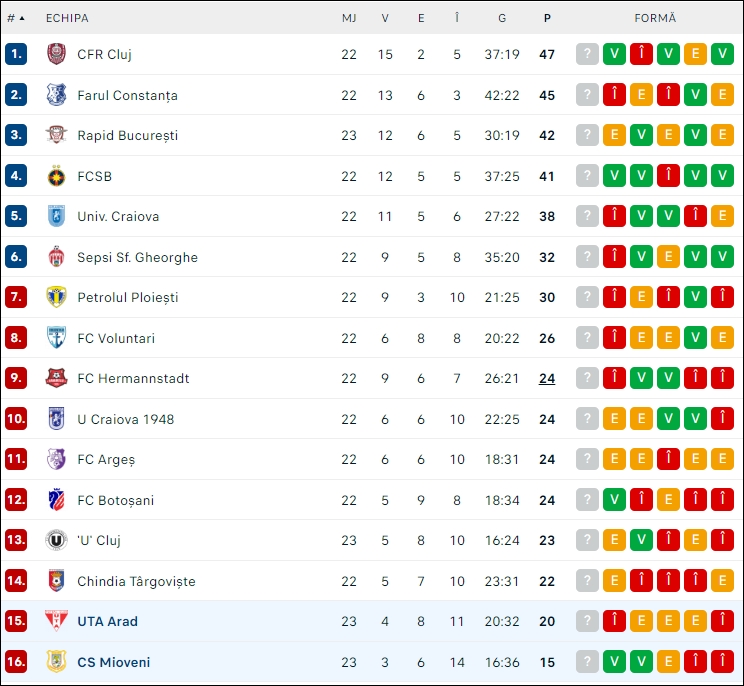
Task: Click FC Hermannstadt's underlined 24 points
Action: tap(547, 379)
